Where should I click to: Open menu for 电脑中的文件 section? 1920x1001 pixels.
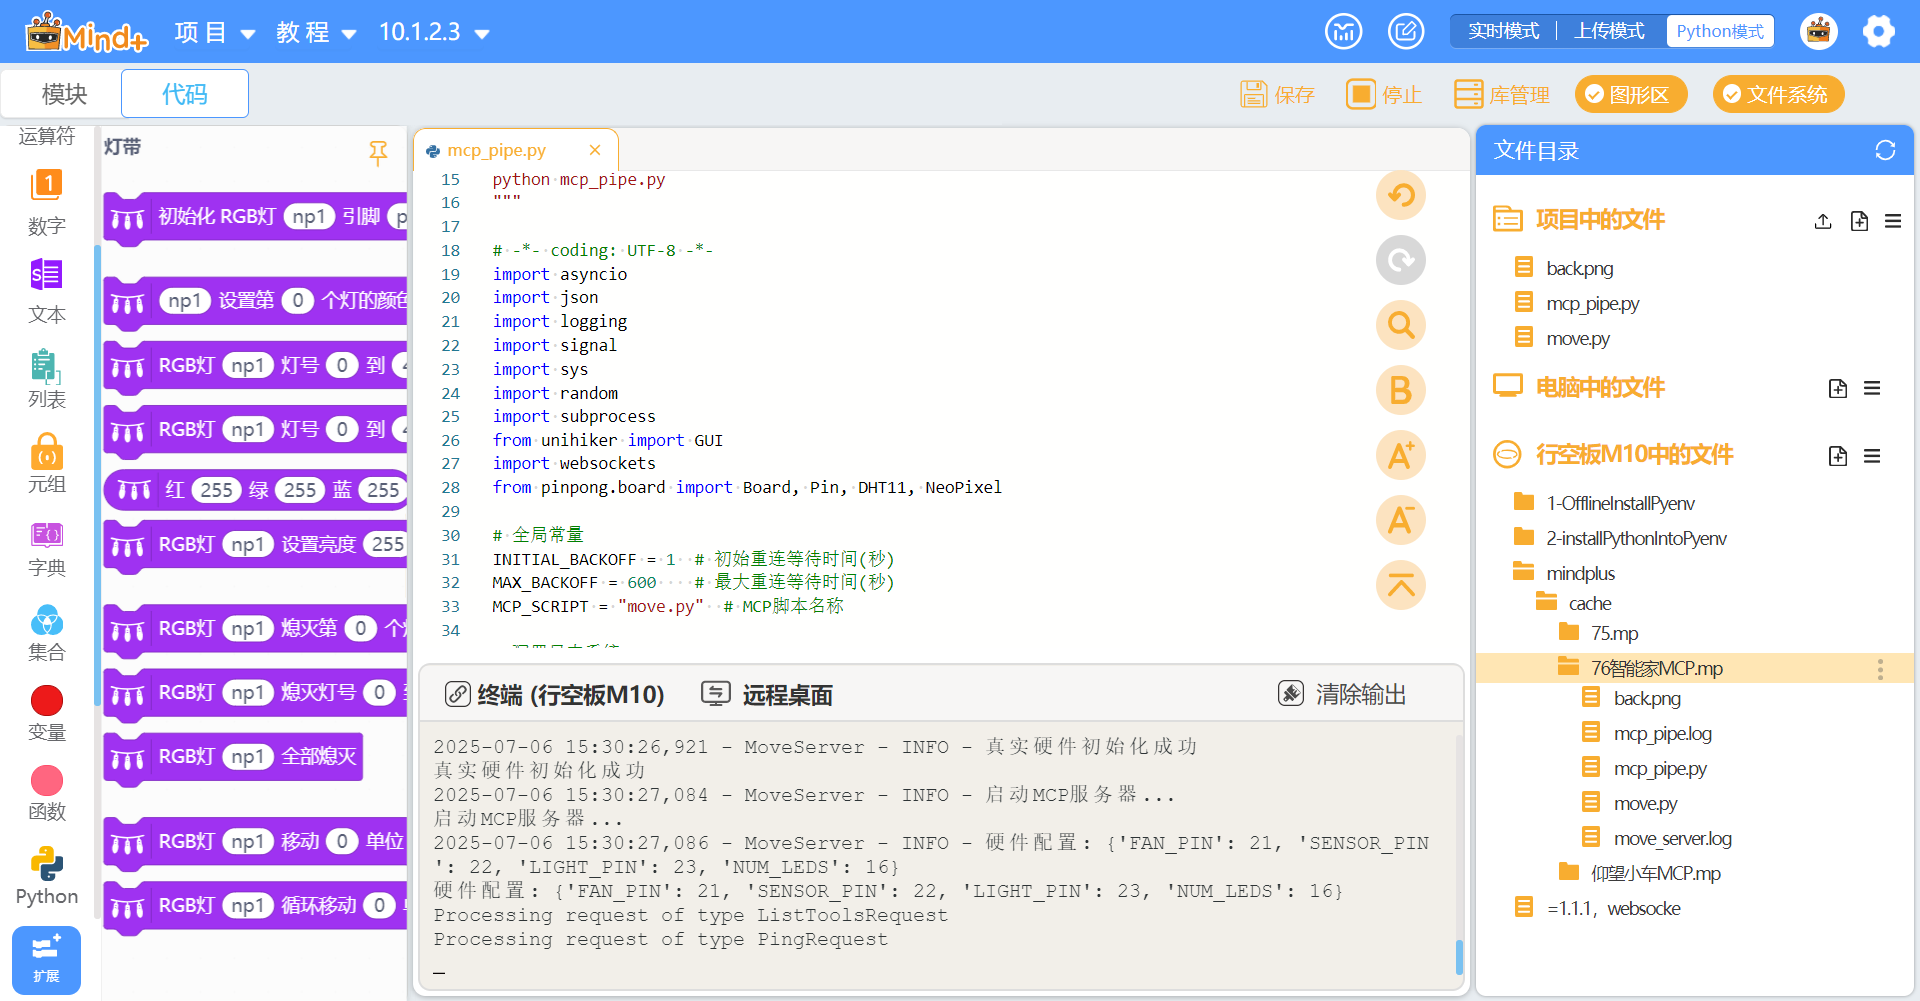1872,388
